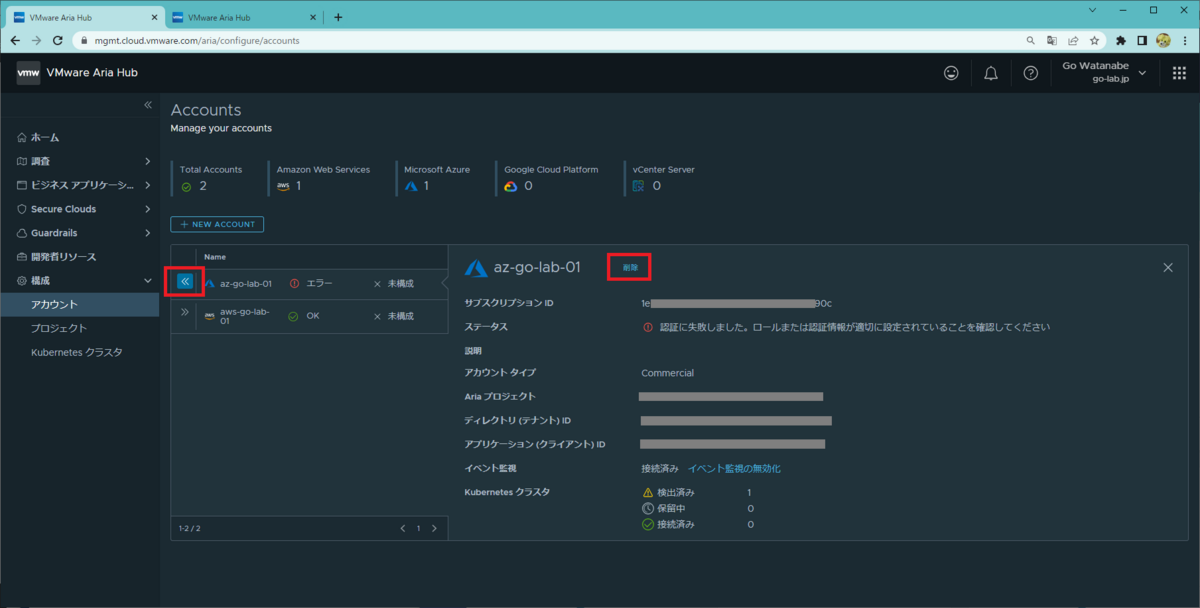This screenshot has height=608, width=1200.
Task: Close the az-go-lab-01 detail panel
Action: coord(1168,268)
